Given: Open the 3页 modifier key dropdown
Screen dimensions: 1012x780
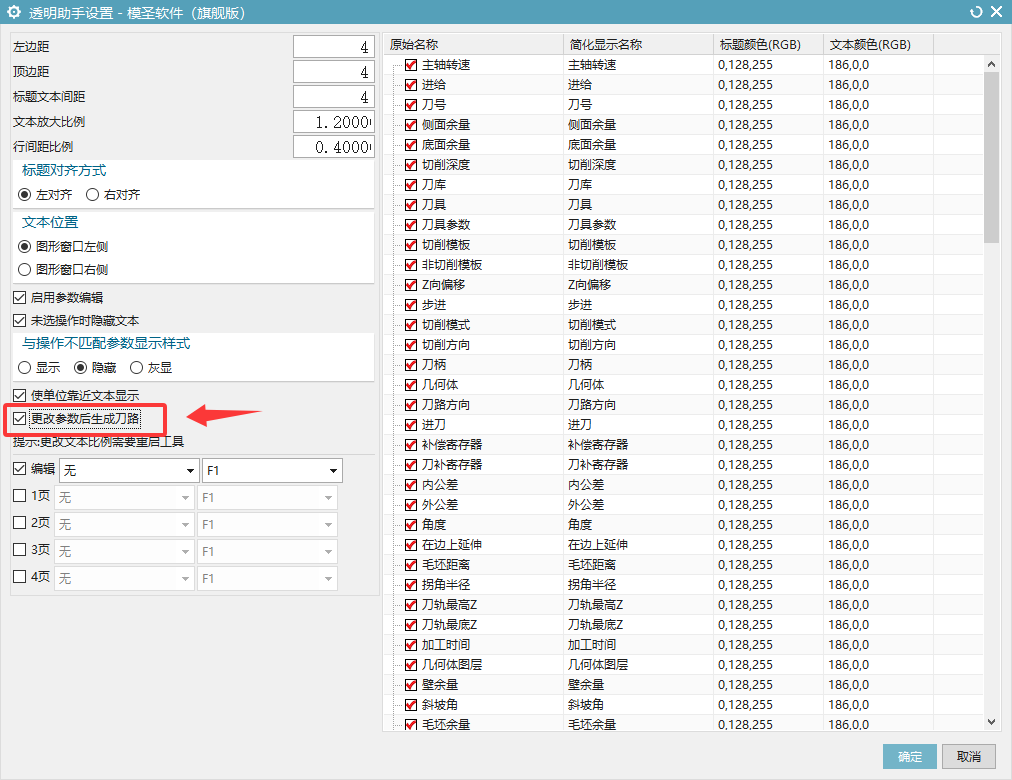Looking at the screenshot, I should pos(124,552).
